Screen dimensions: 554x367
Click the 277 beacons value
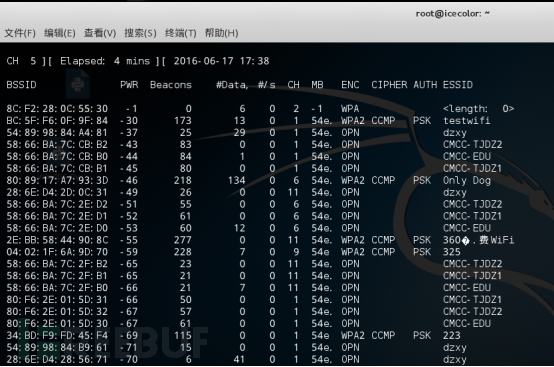pos(183,240)
